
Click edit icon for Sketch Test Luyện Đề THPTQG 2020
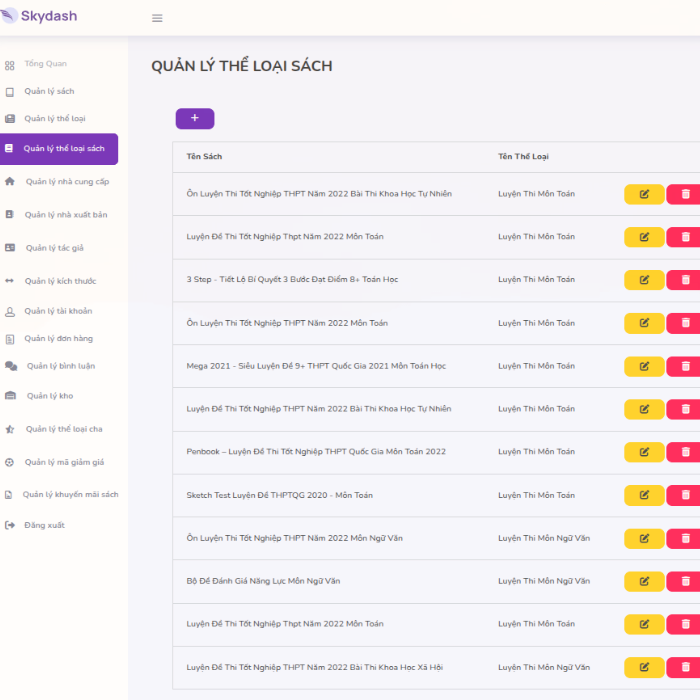pos(644,495)
